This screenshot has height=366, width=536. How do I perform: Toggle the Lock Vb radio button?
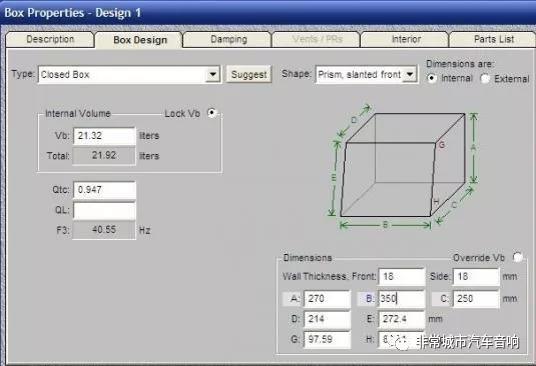(x=212, y=113)
